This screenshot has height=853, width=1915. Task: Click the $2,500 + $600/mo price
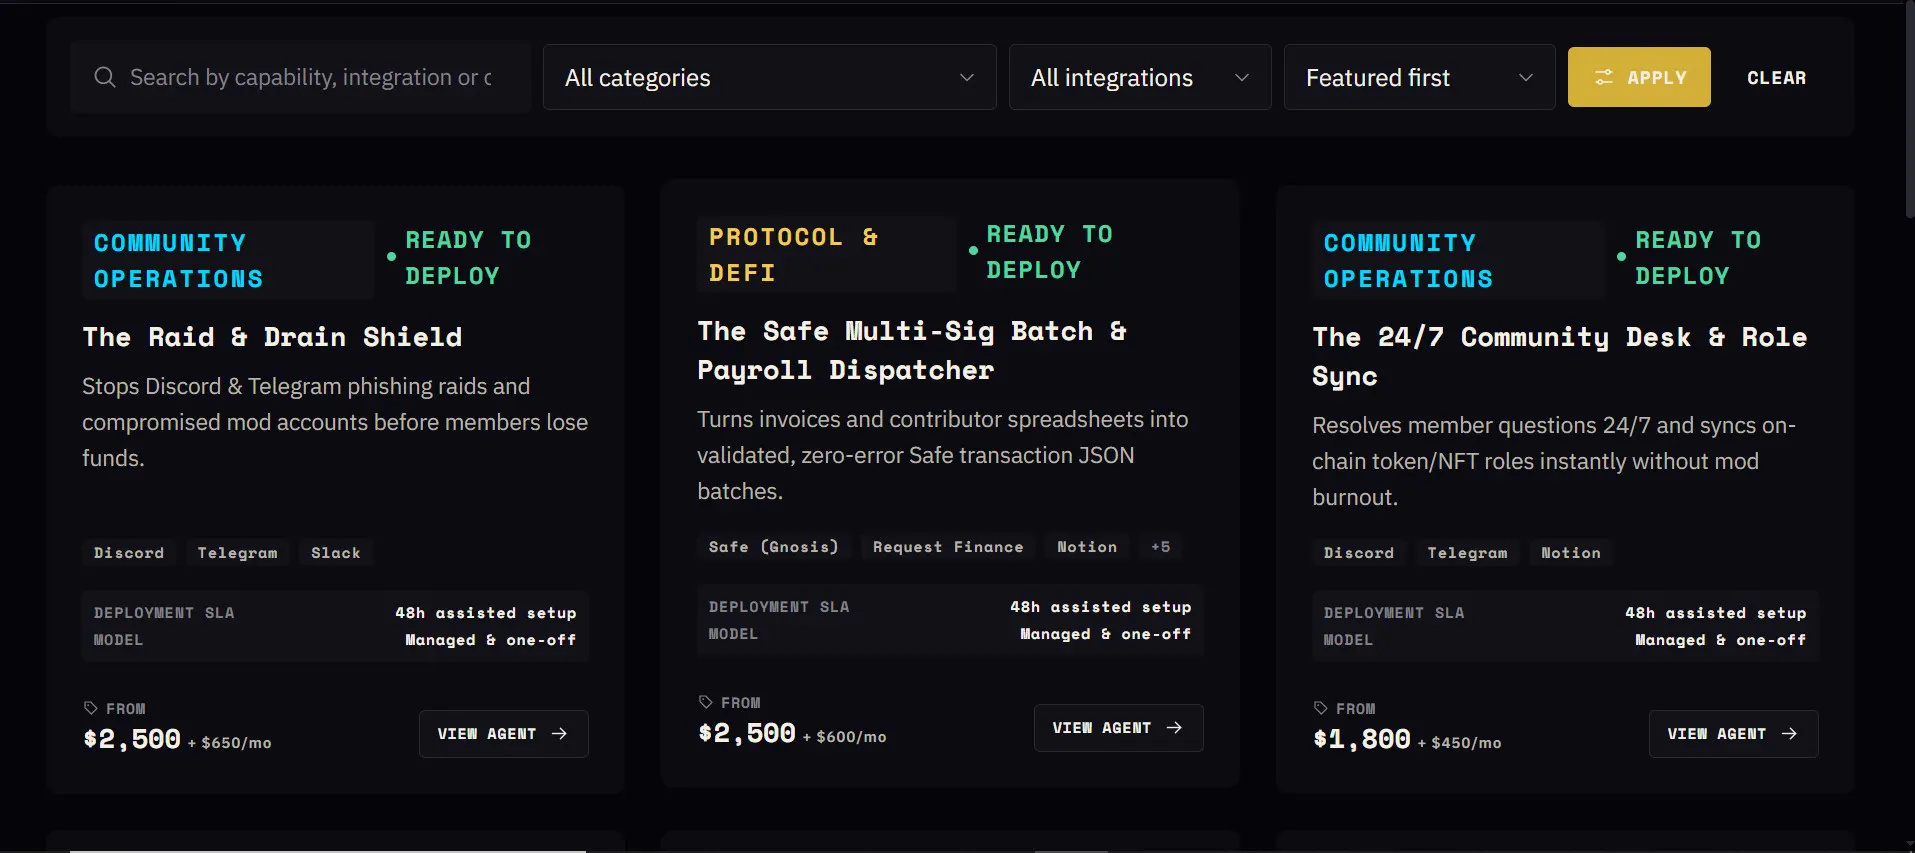point(792,734)
